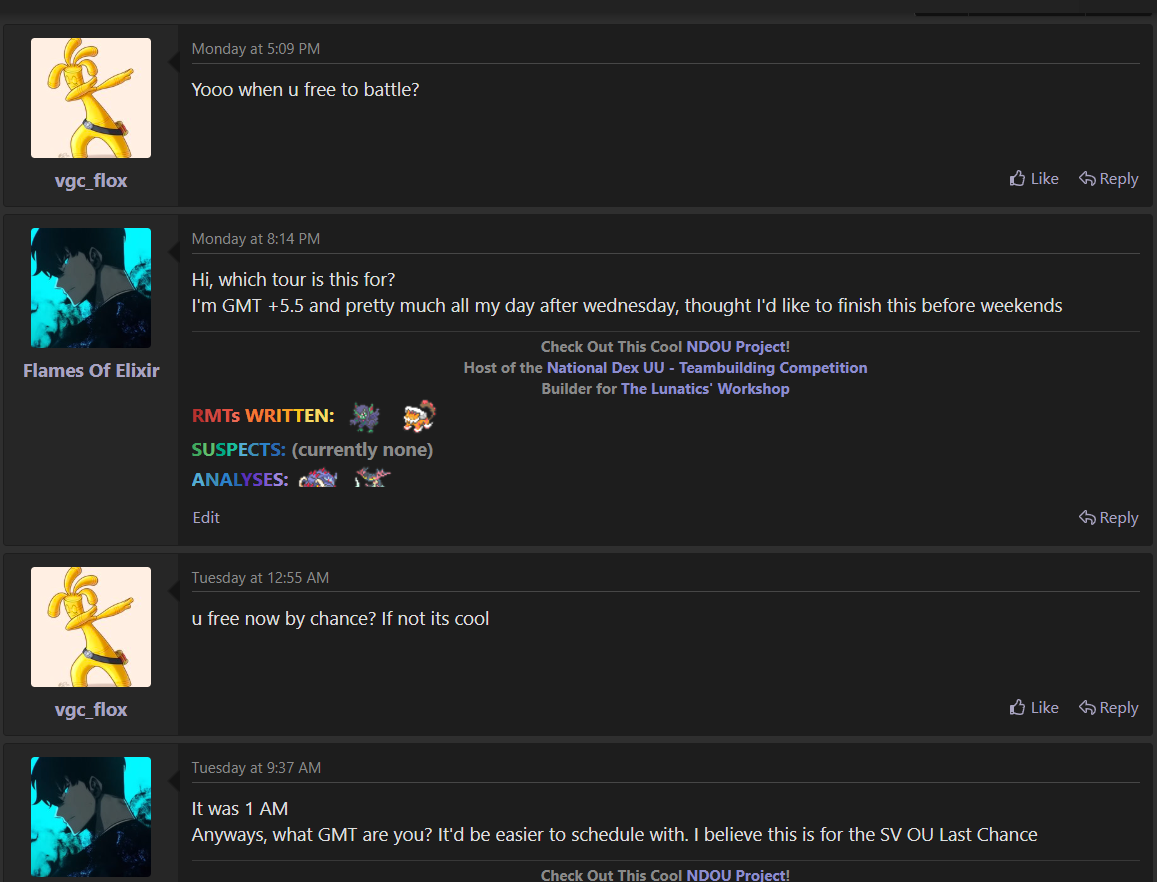Reply to the 'Yooo when u free to battle?' message
1157x882 pixels.
(x=1108, y=179)
